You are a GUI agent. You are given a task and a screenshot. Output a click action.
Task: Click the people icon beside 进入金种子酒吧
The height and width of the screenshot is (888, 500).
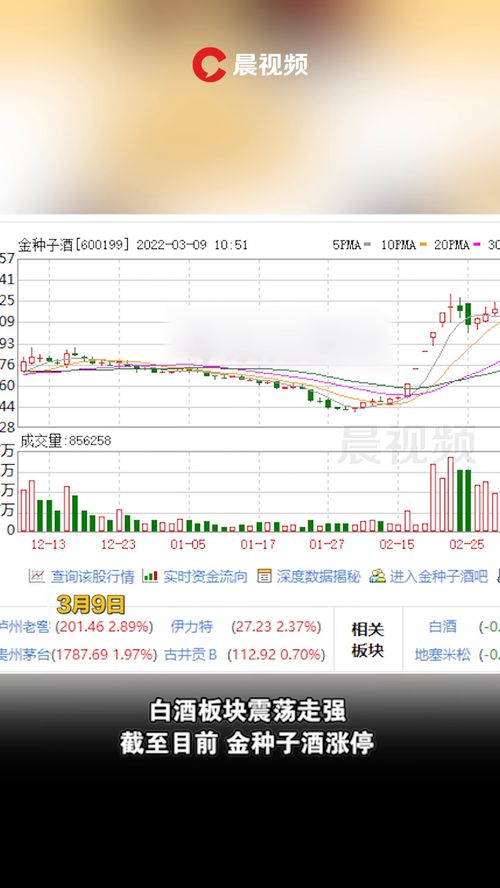click(x=377, y=577)
